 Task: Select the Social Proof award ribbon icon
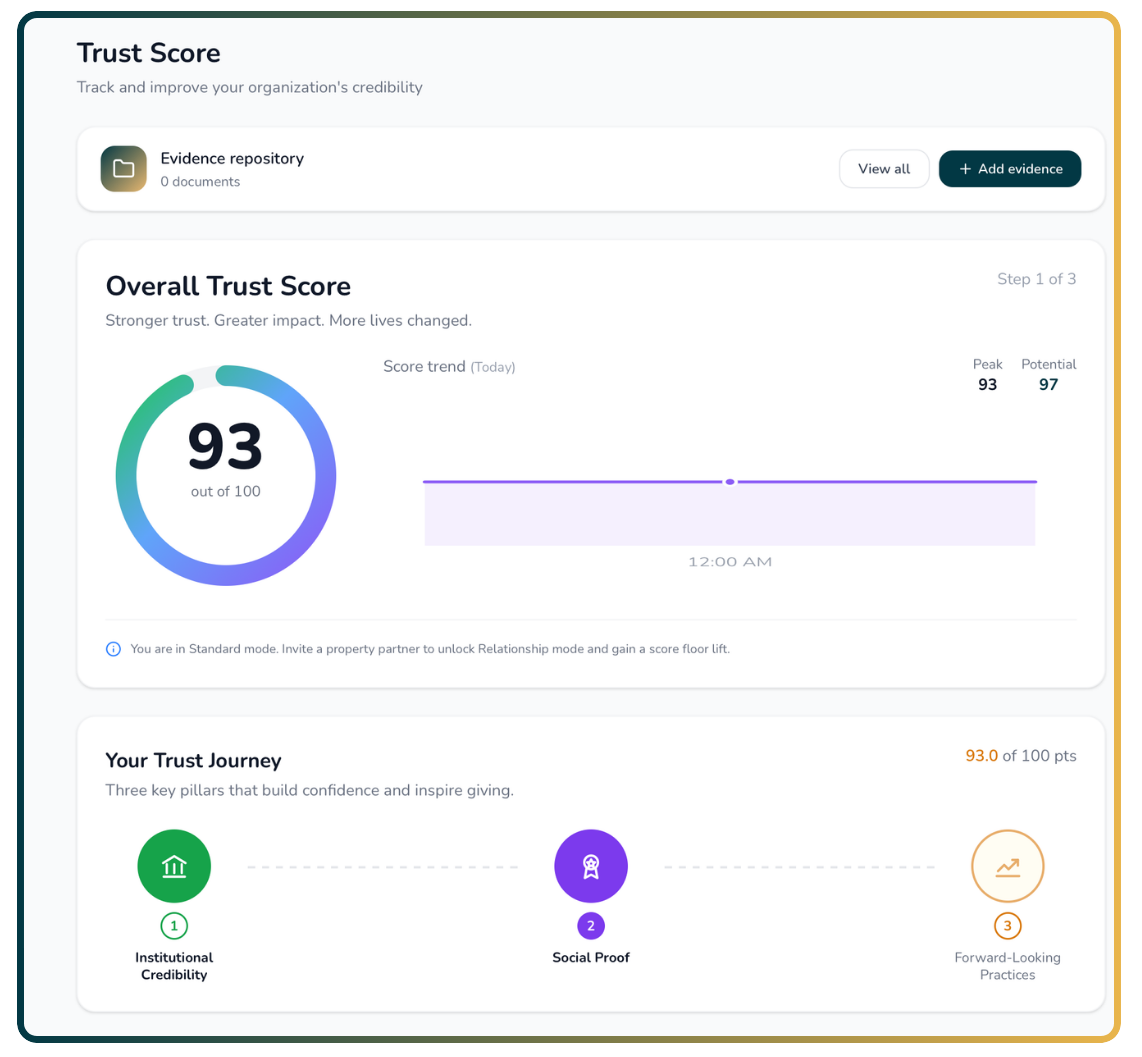(591, 866)
